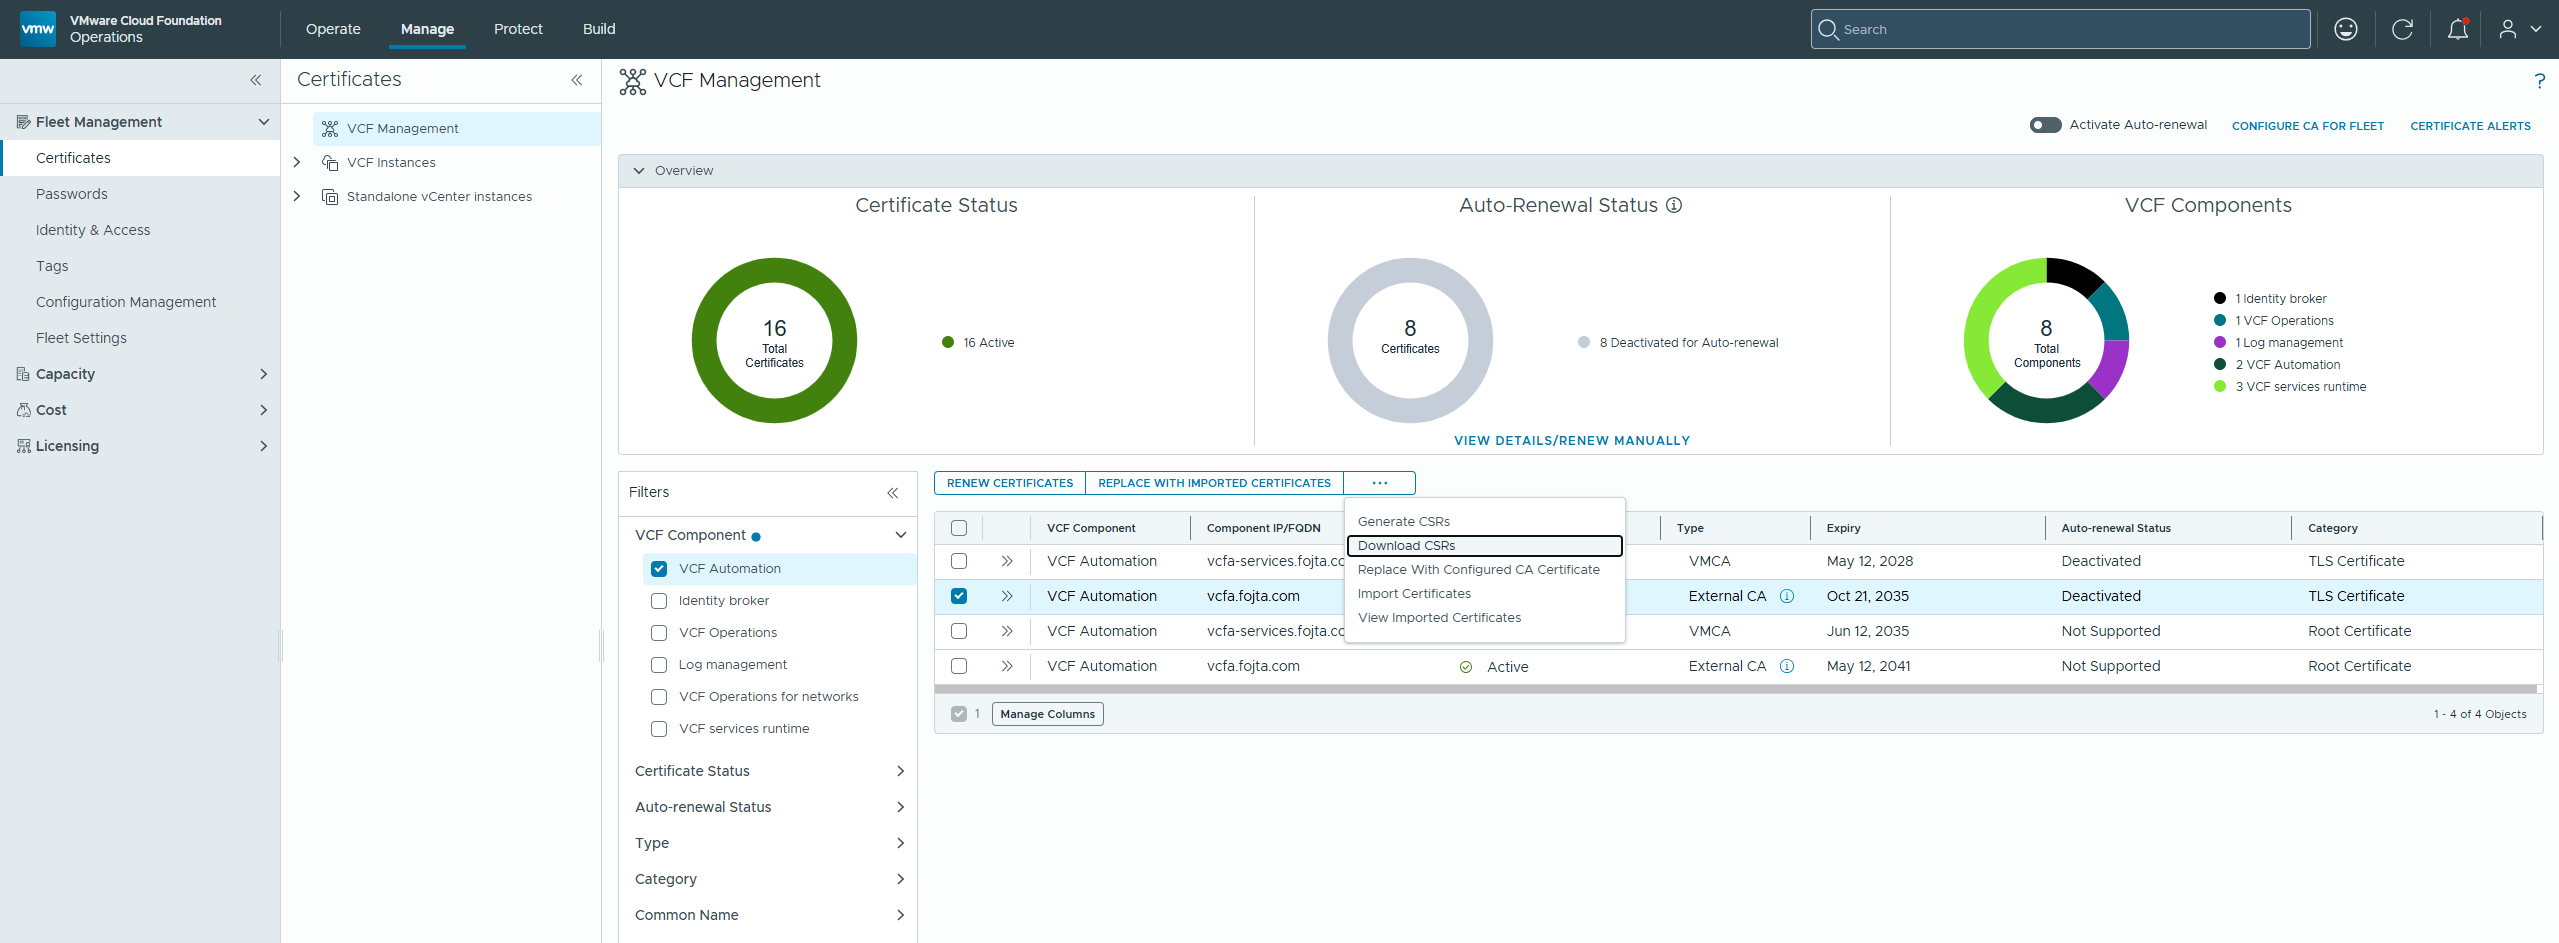The width and height of the screenshot is (2559, 943).
Task: Check the Identity broker filter checkbox
Action: coord(659,601)
